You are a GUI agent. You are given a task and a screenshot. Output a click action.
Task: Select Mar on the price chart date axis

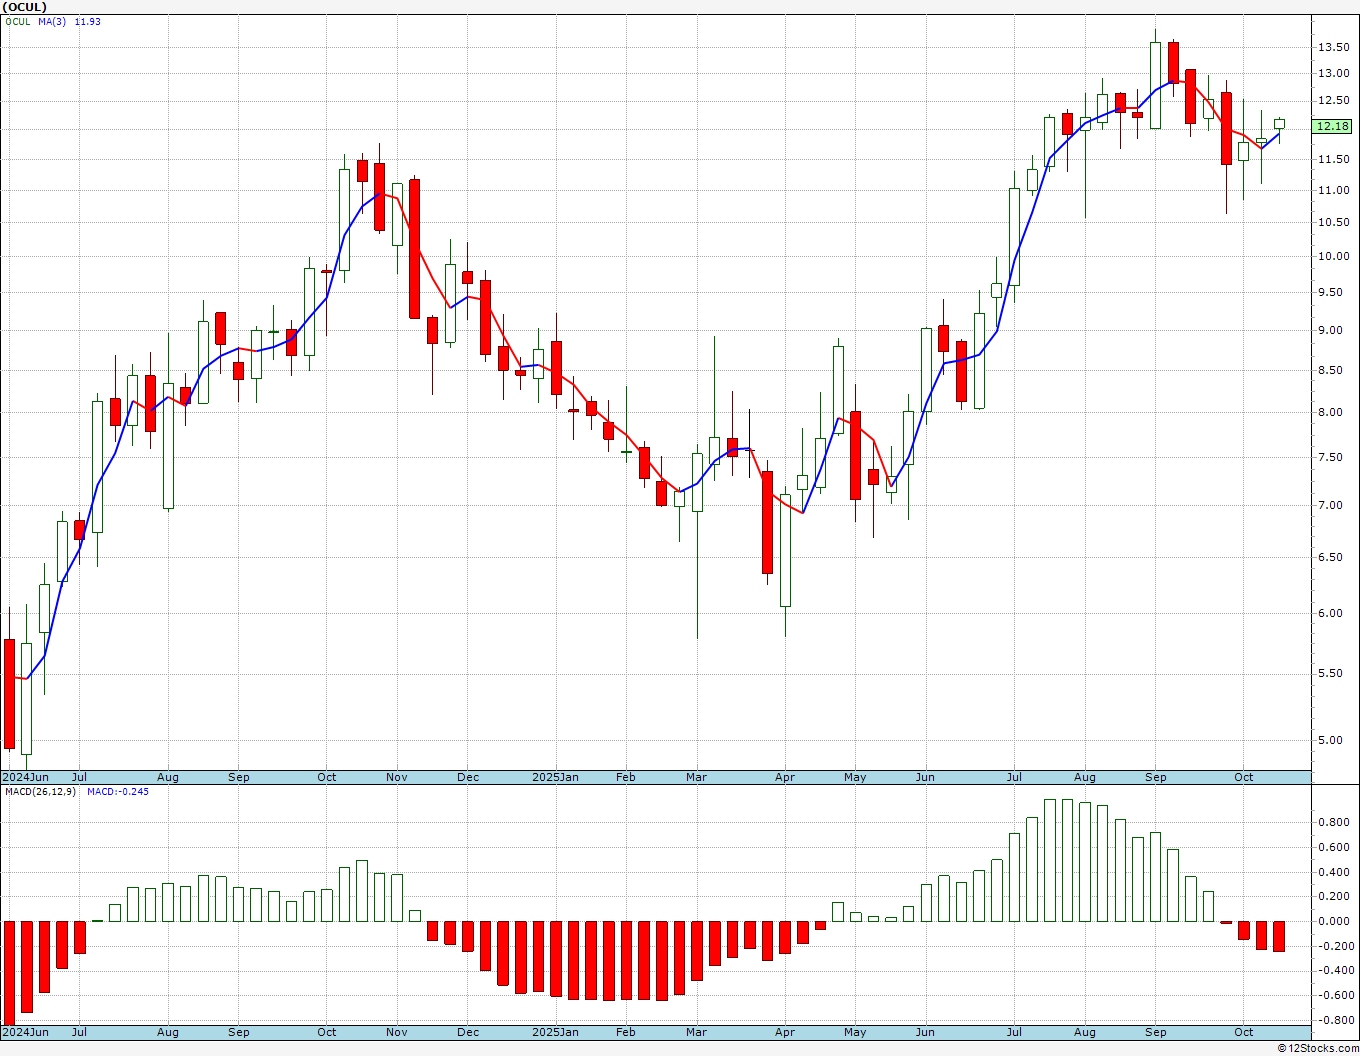coord(697,777)
